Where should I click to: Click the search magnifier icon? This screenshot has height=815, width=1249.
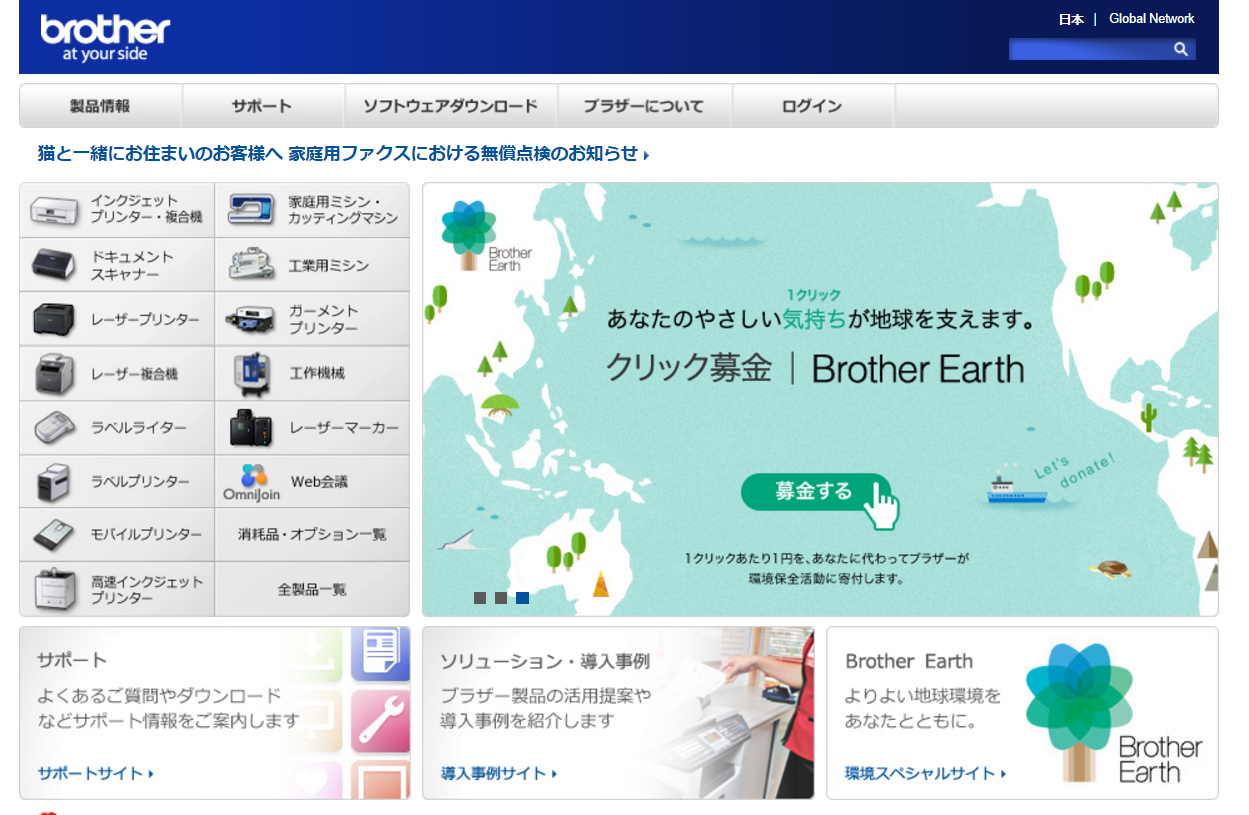click(x=1181, y=49)
